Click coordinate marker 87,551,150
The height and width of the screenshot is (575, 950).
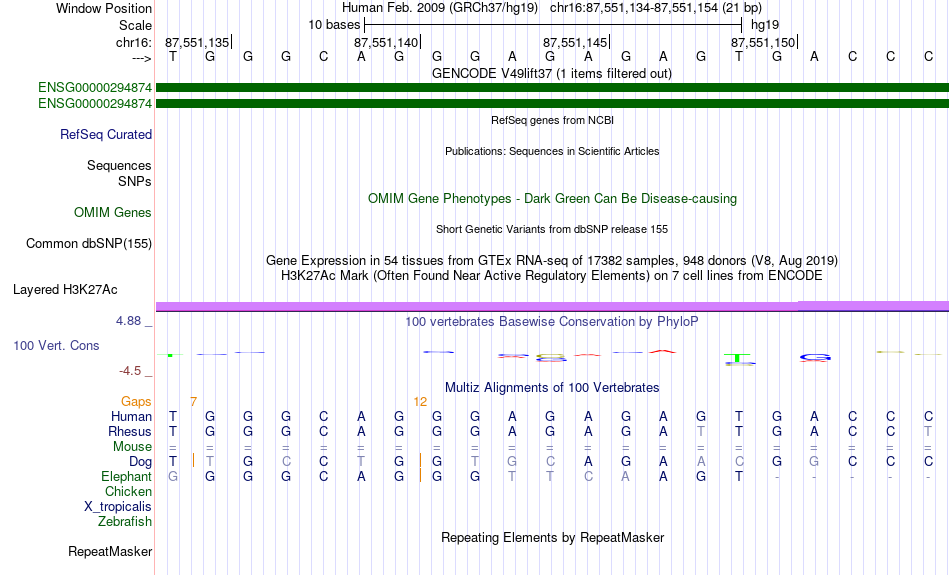pos(763,42)
